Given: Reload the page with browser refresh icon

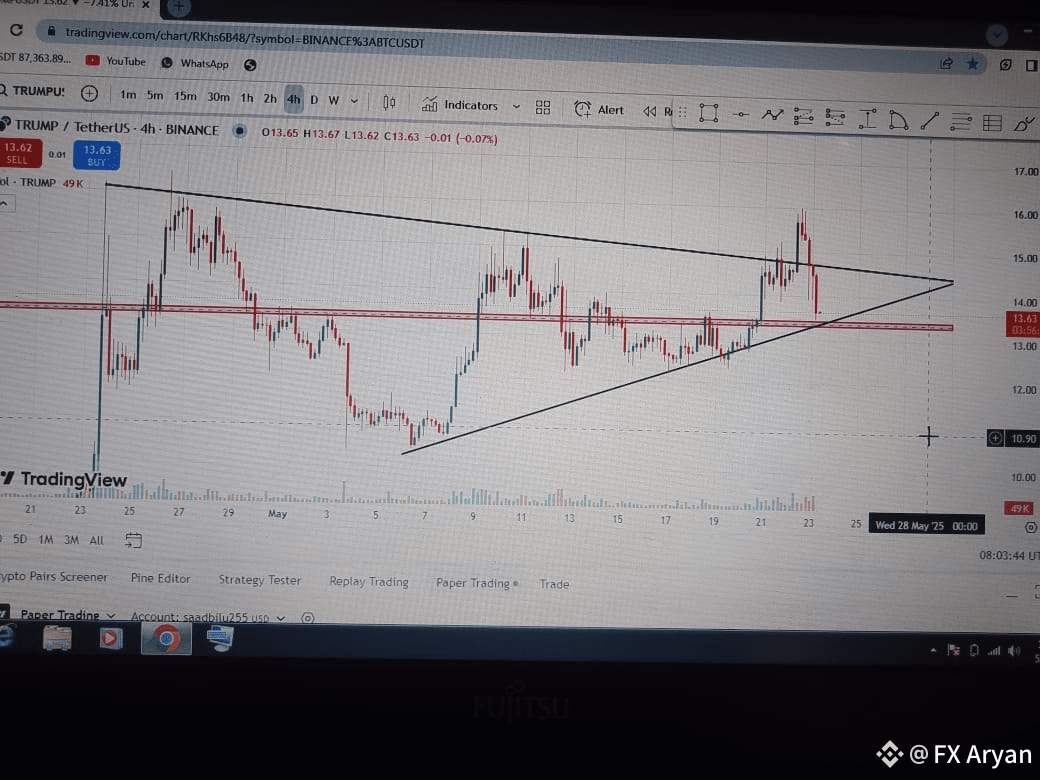Looking at the screenshot, I should (x=16, y=30).
